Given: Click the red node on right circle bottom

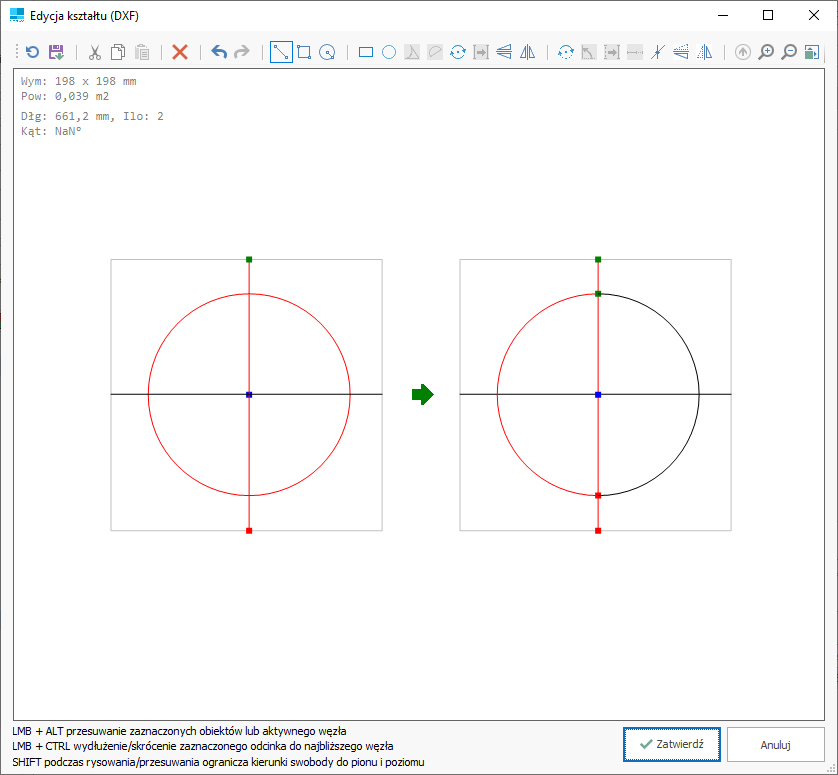Looking at the screenshot, I should [x=598, y=495].
